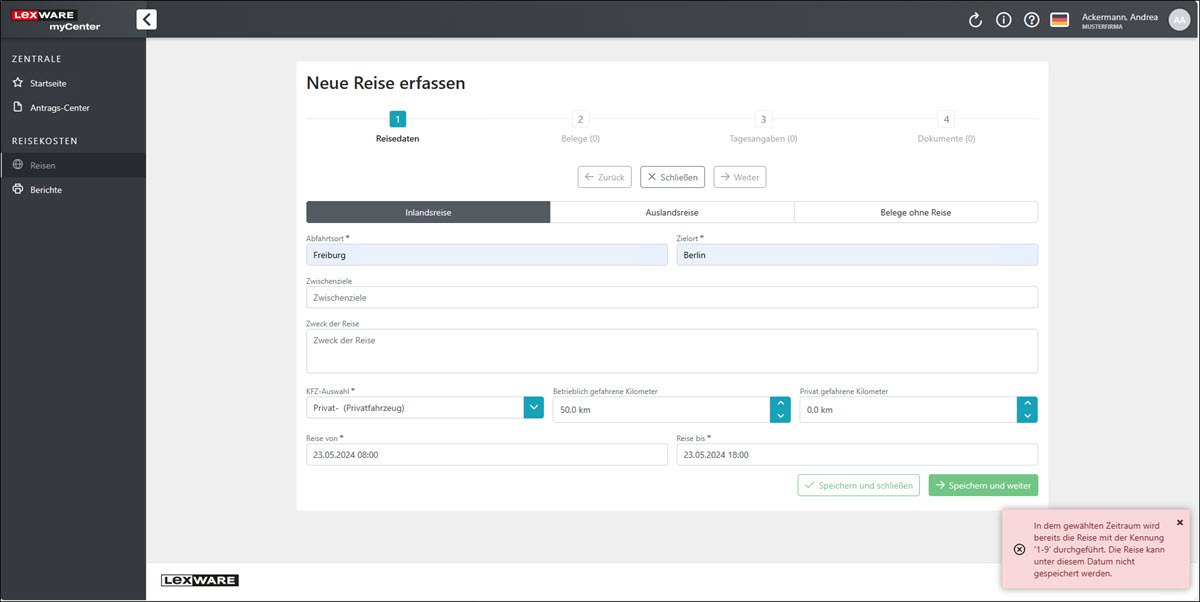Click the Speichern und weiter button
The width and height of the screenshot is (1200, 602).
point(982,485)
